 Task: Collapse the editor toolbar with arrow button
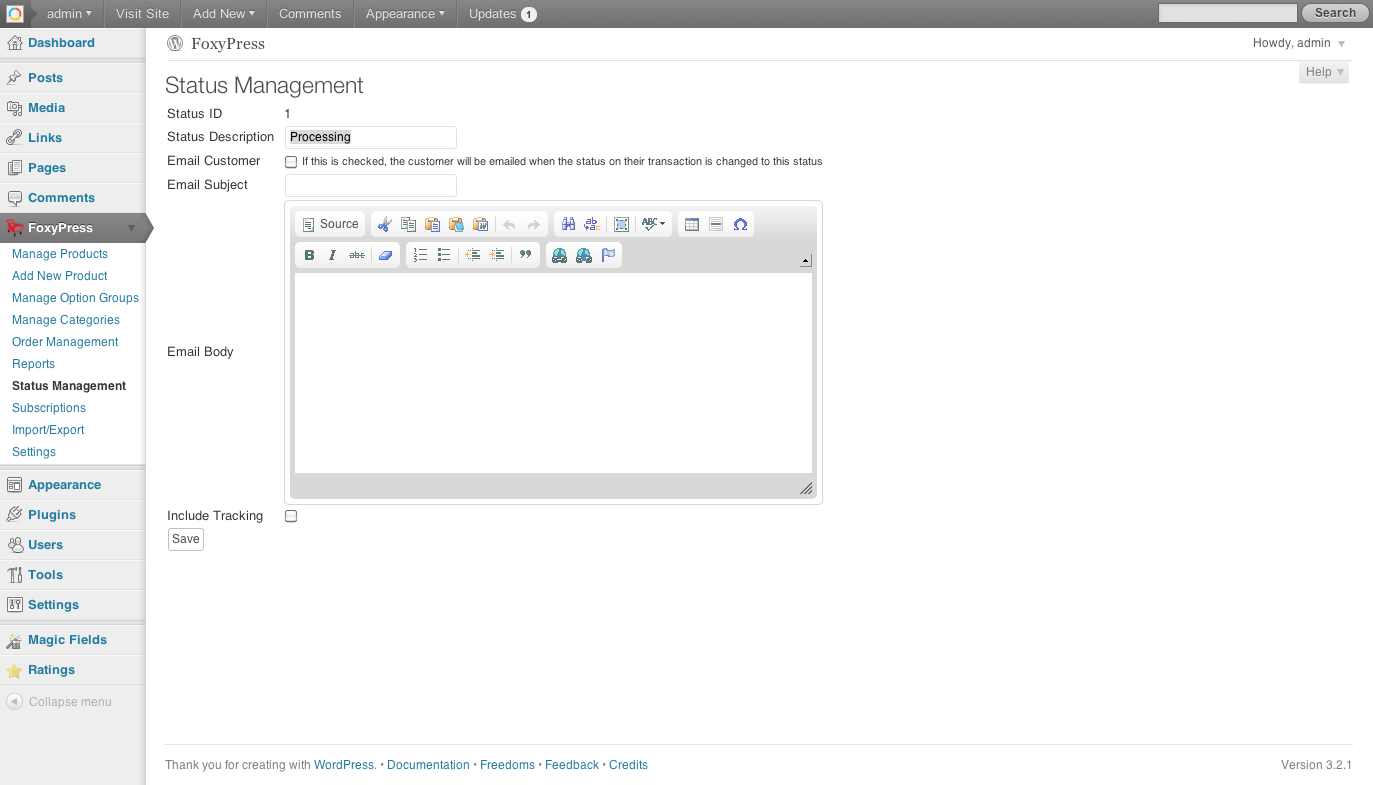pos(806,262)
